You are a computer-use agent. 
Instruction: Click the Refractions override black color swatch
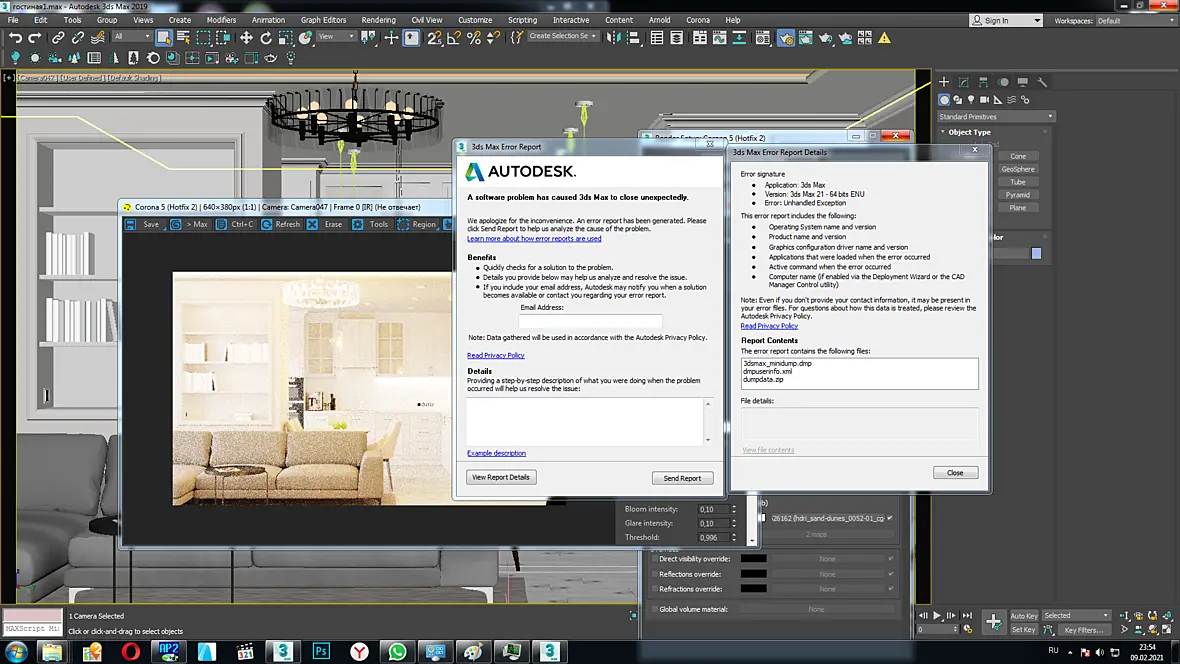(x=753, y=589)
